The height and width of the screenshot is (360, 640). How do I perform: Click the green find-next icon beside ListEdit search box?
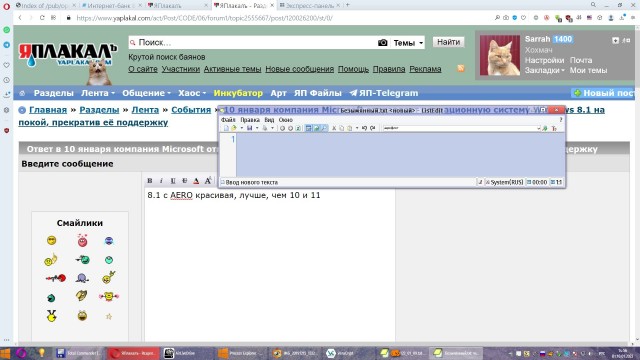pos(545,128)
